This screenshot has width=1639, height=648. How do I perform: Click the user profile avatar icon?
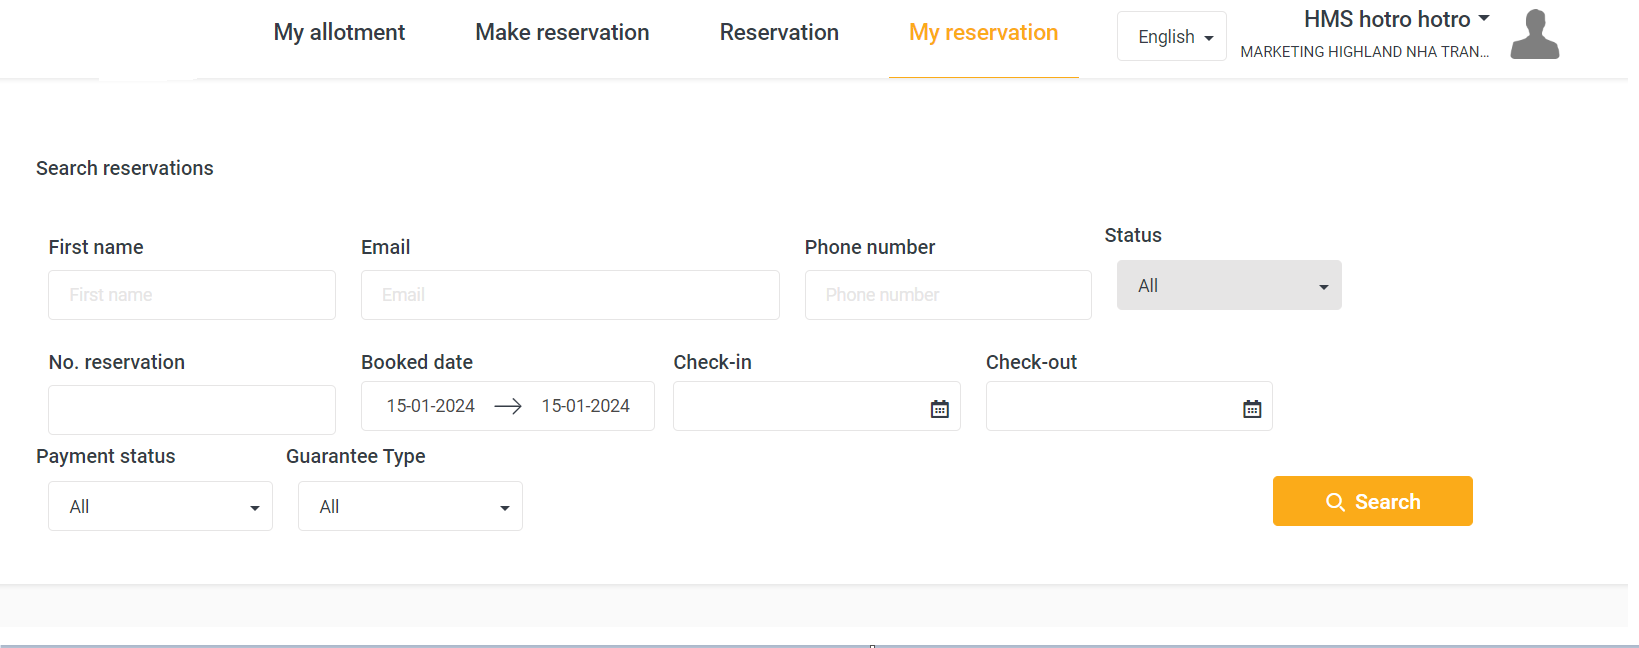(1534, 35)
